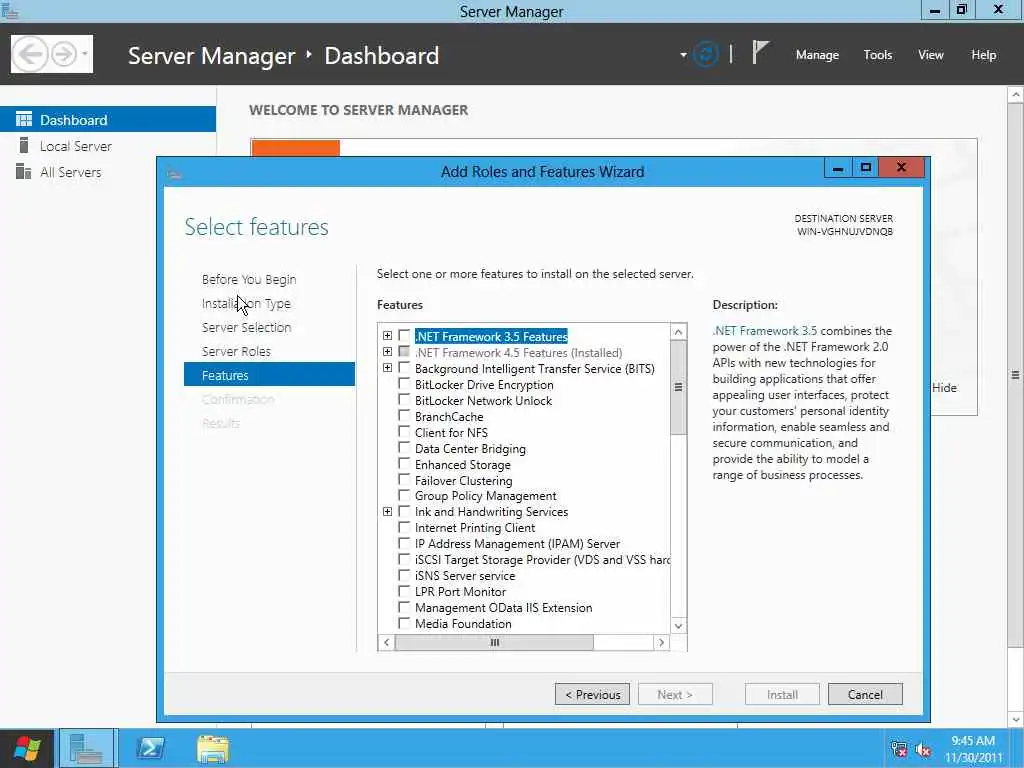Open the View menu
Viewport: 1024px width, 768px height.
pyautogui.click(x=930, y=55)
